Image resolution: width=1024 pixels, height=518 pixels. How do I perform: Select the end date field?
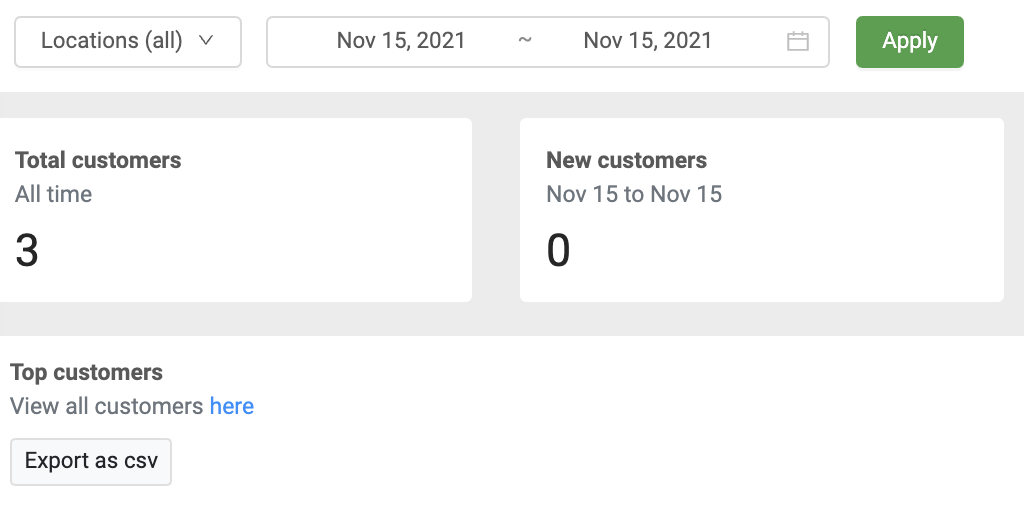click(x=648, y=41)
